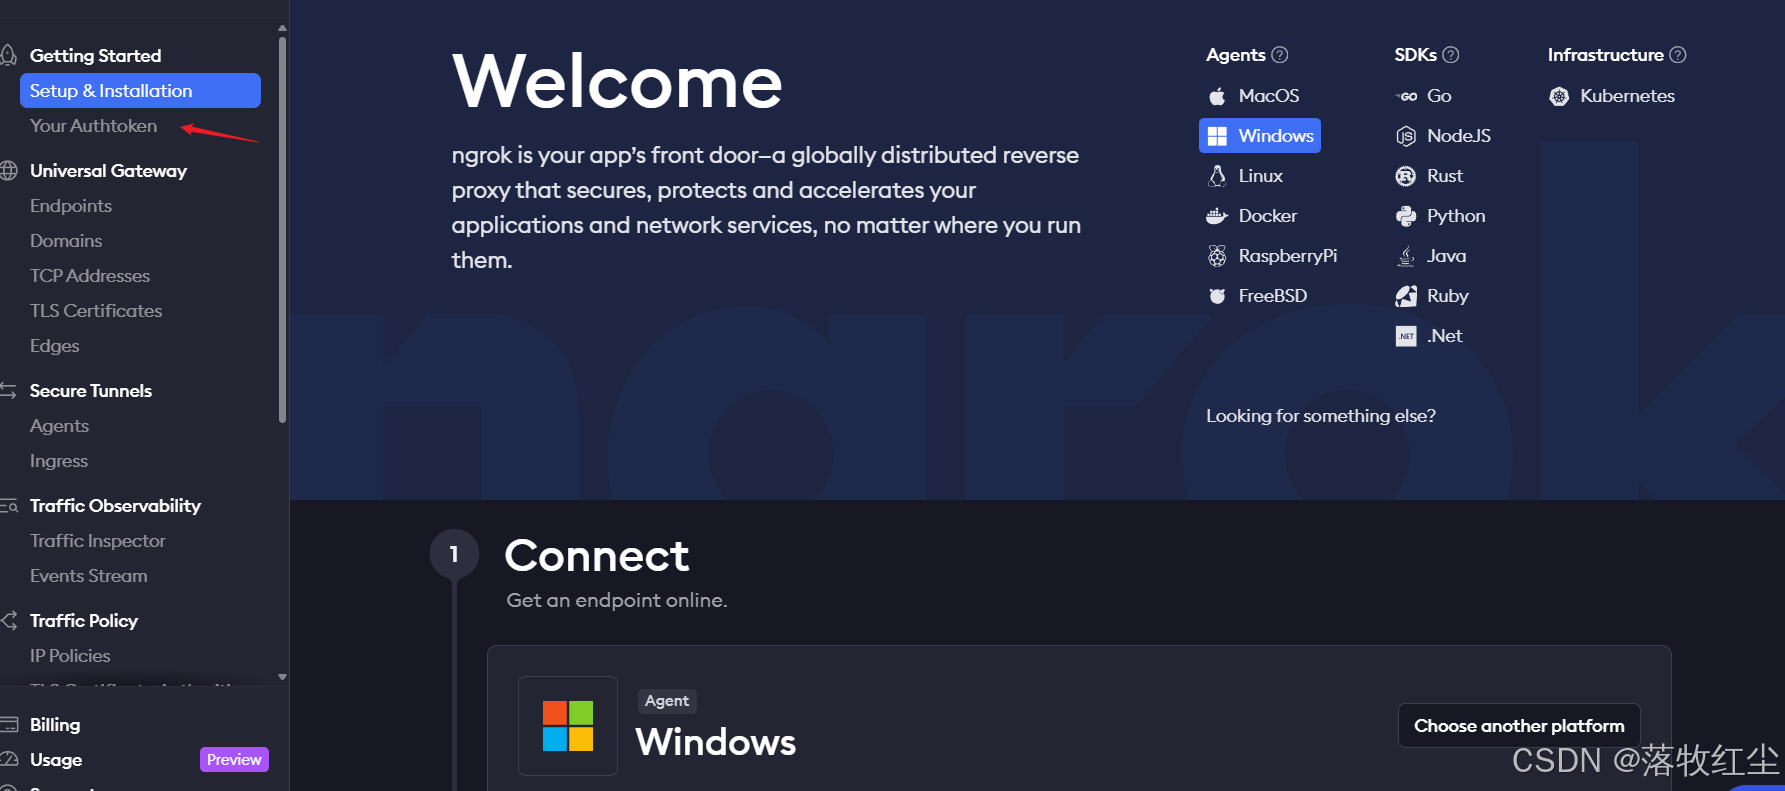Click the FreeBSD icon
Viewport: 1785px width, 791px height.
[1217, 296]
